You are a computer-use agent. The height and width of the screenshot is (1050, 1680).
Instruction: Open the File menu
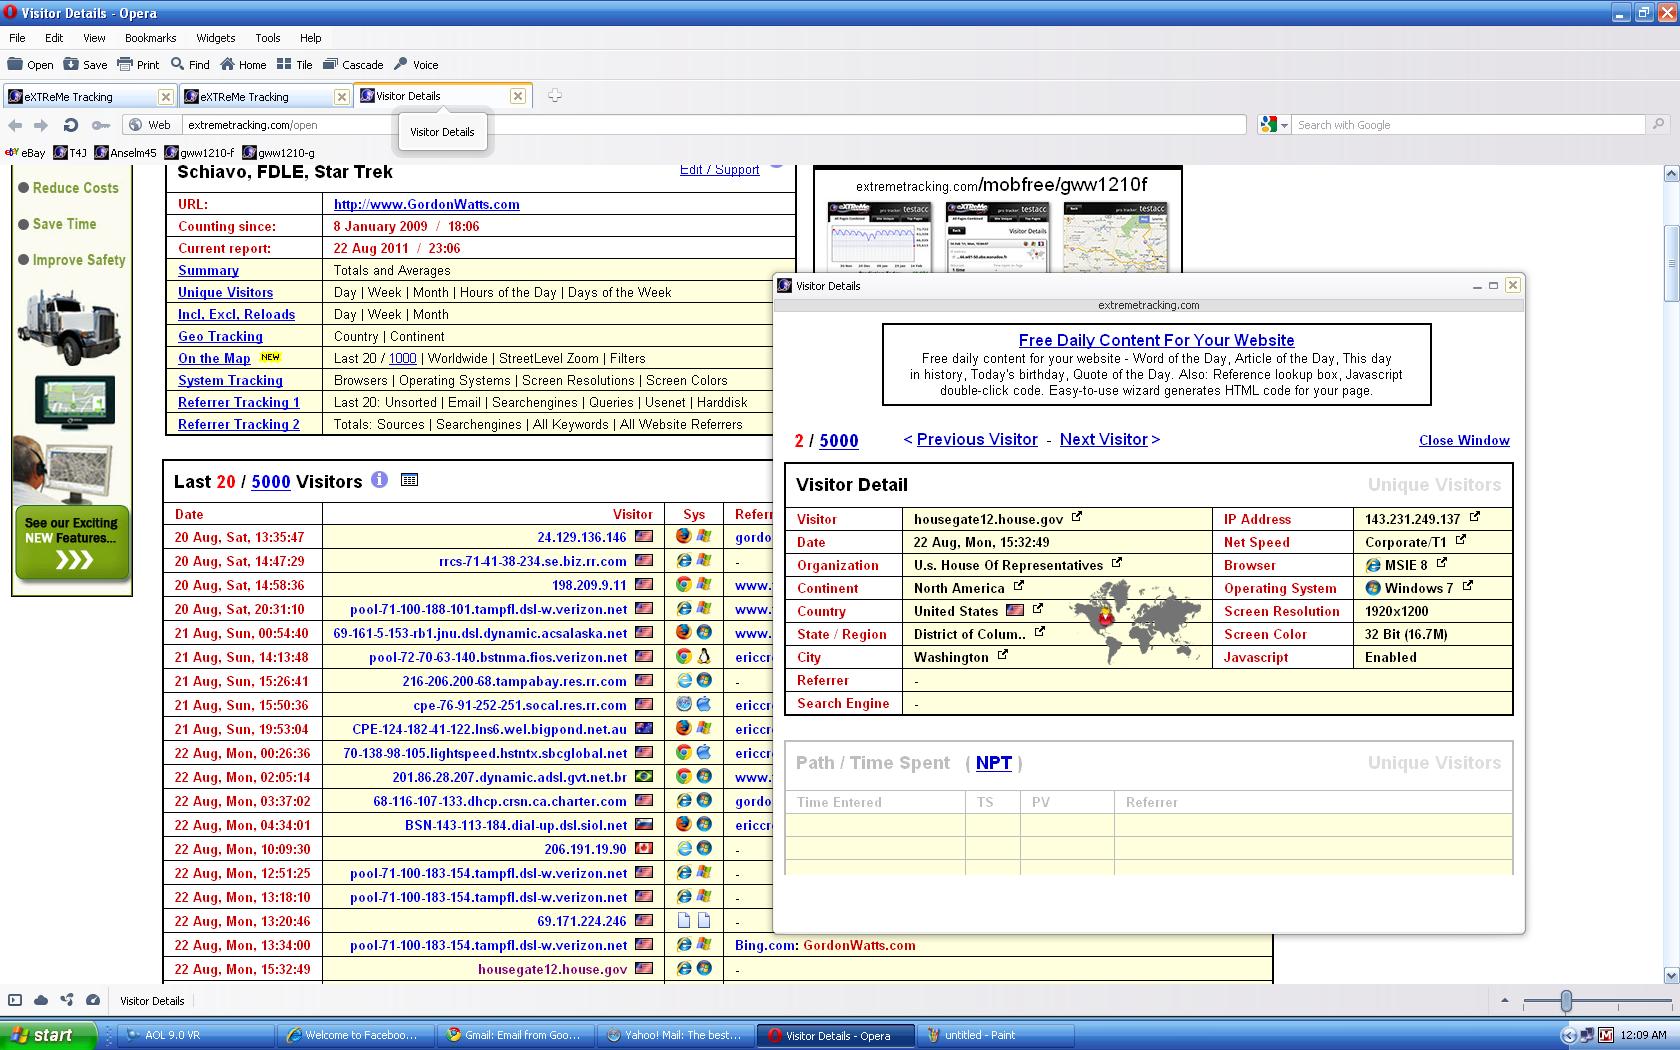coord(17,38)
